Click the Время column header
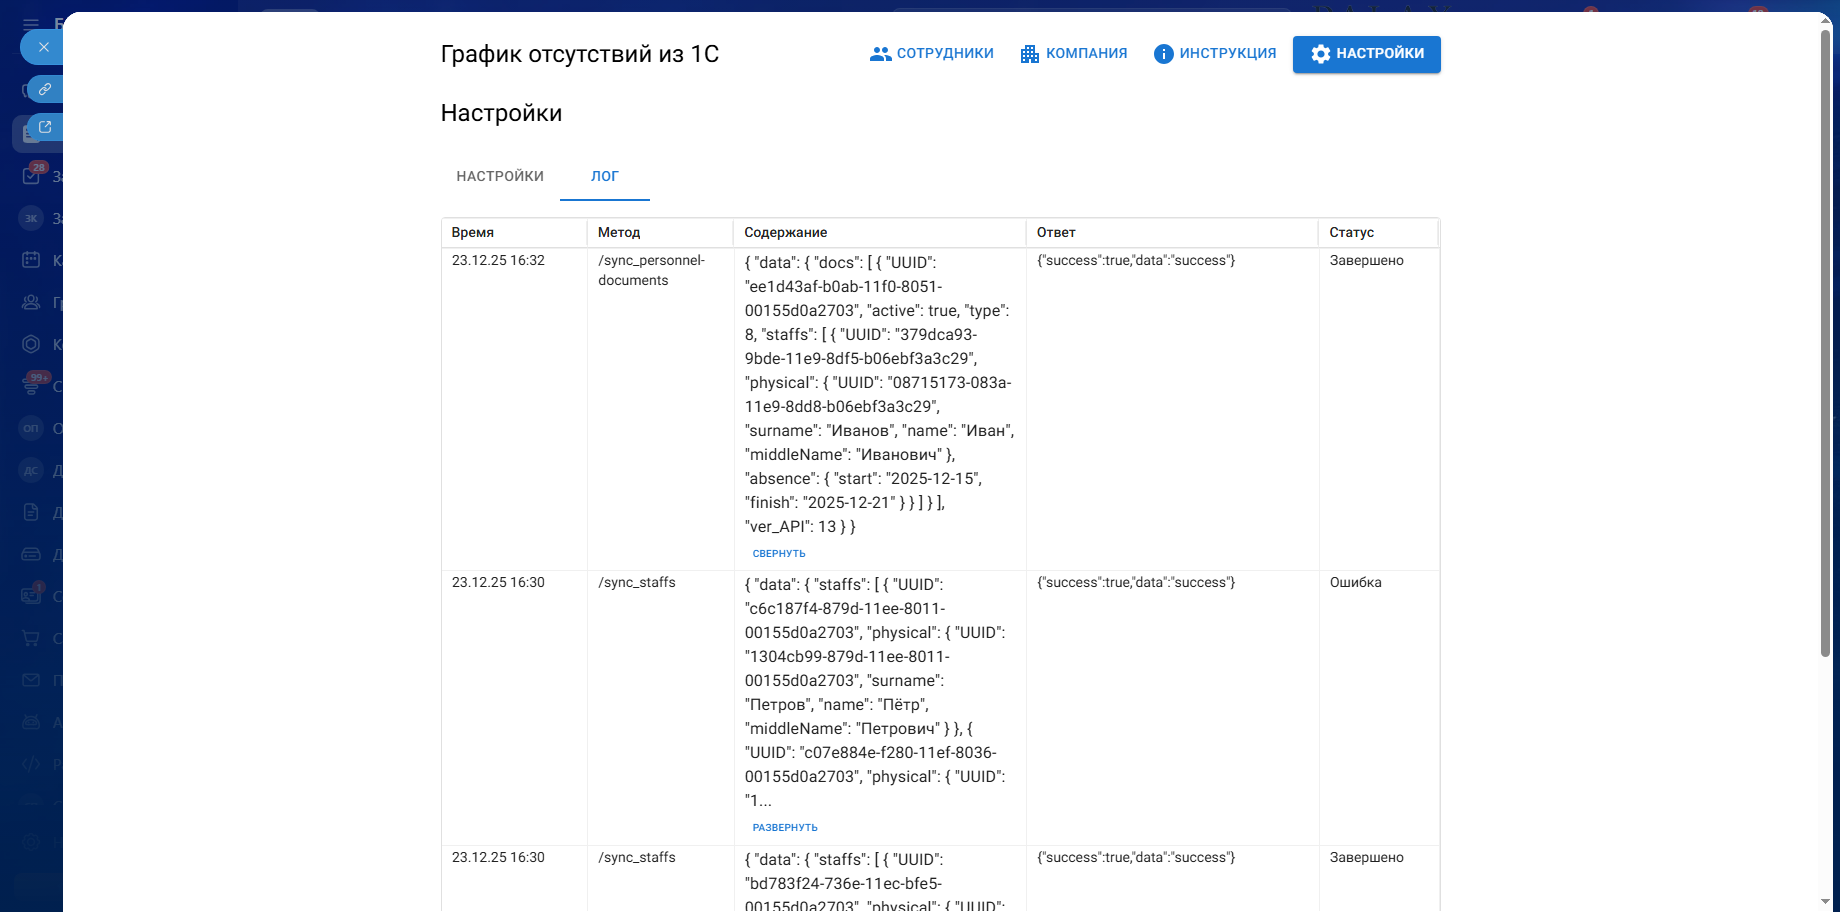Viewport: 1840px width, 912px height. tap(473, 232)
